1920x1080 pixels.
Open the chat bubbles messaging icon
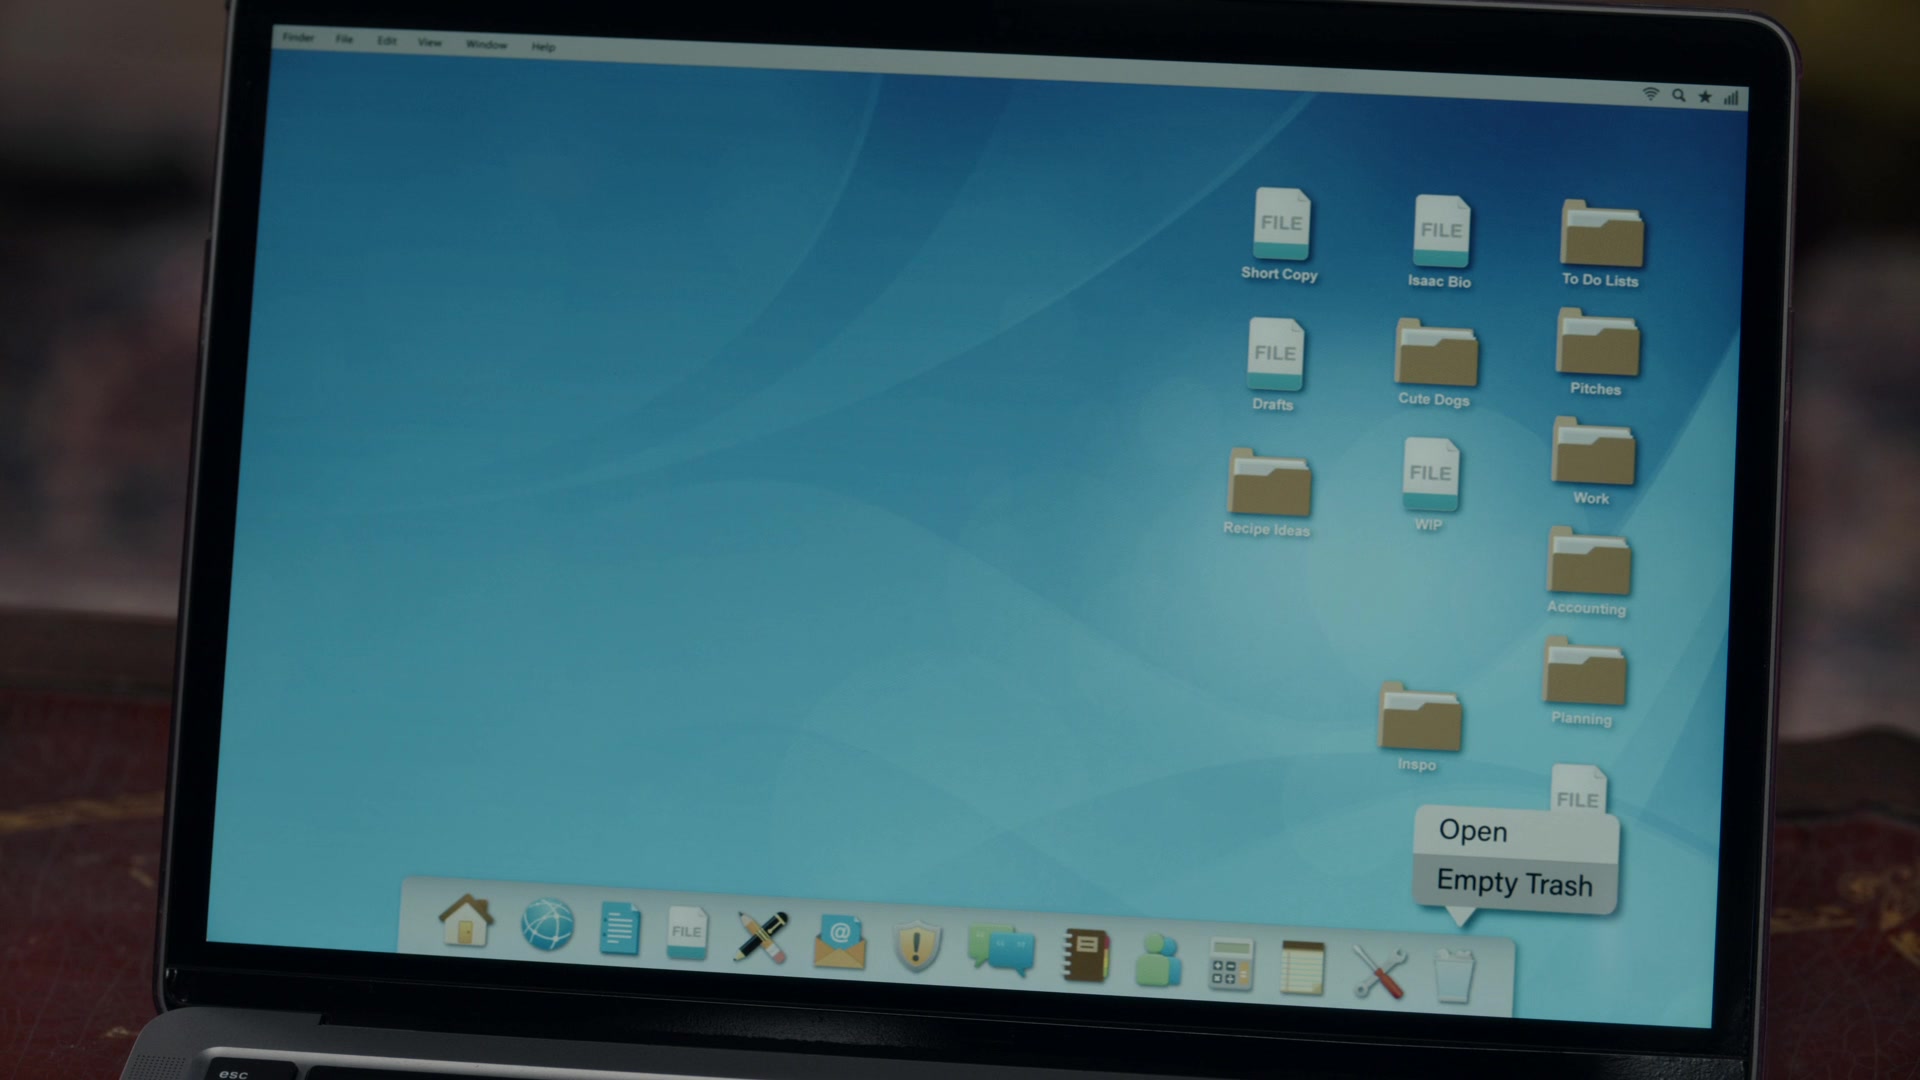1001,950
